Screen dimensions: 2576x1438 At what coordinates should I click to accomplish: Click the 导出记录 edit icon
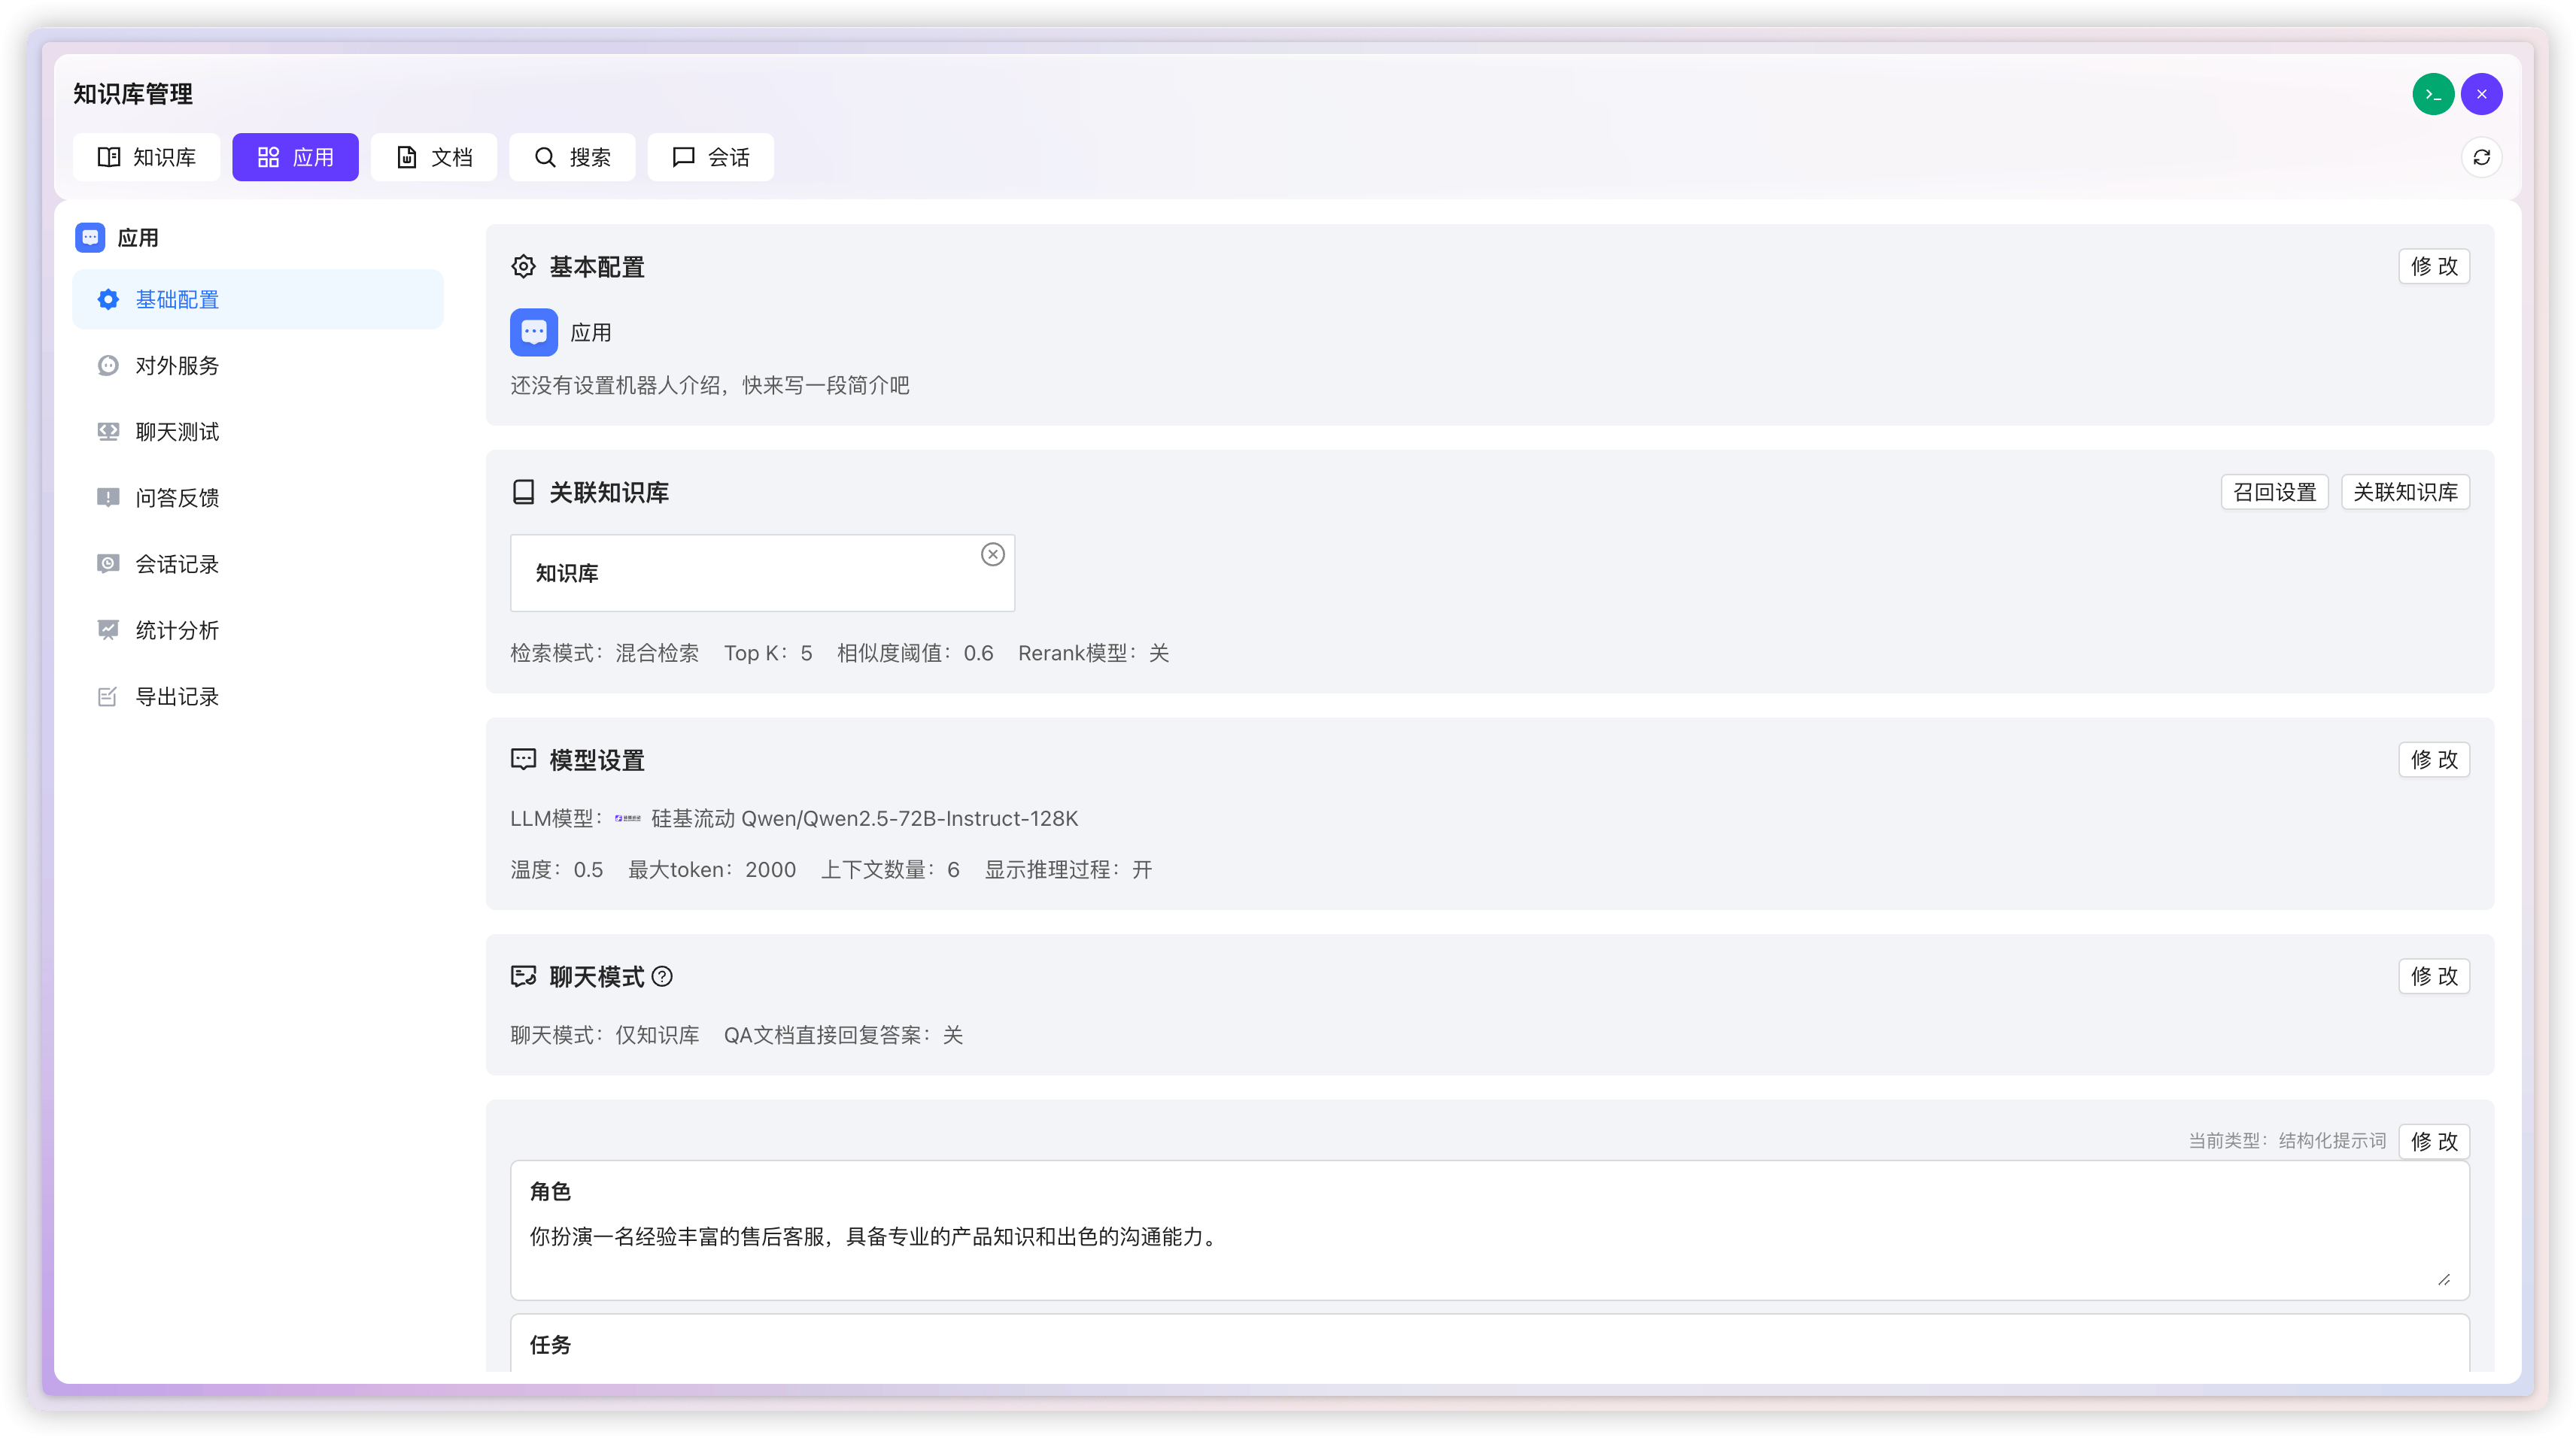(108, 696)
